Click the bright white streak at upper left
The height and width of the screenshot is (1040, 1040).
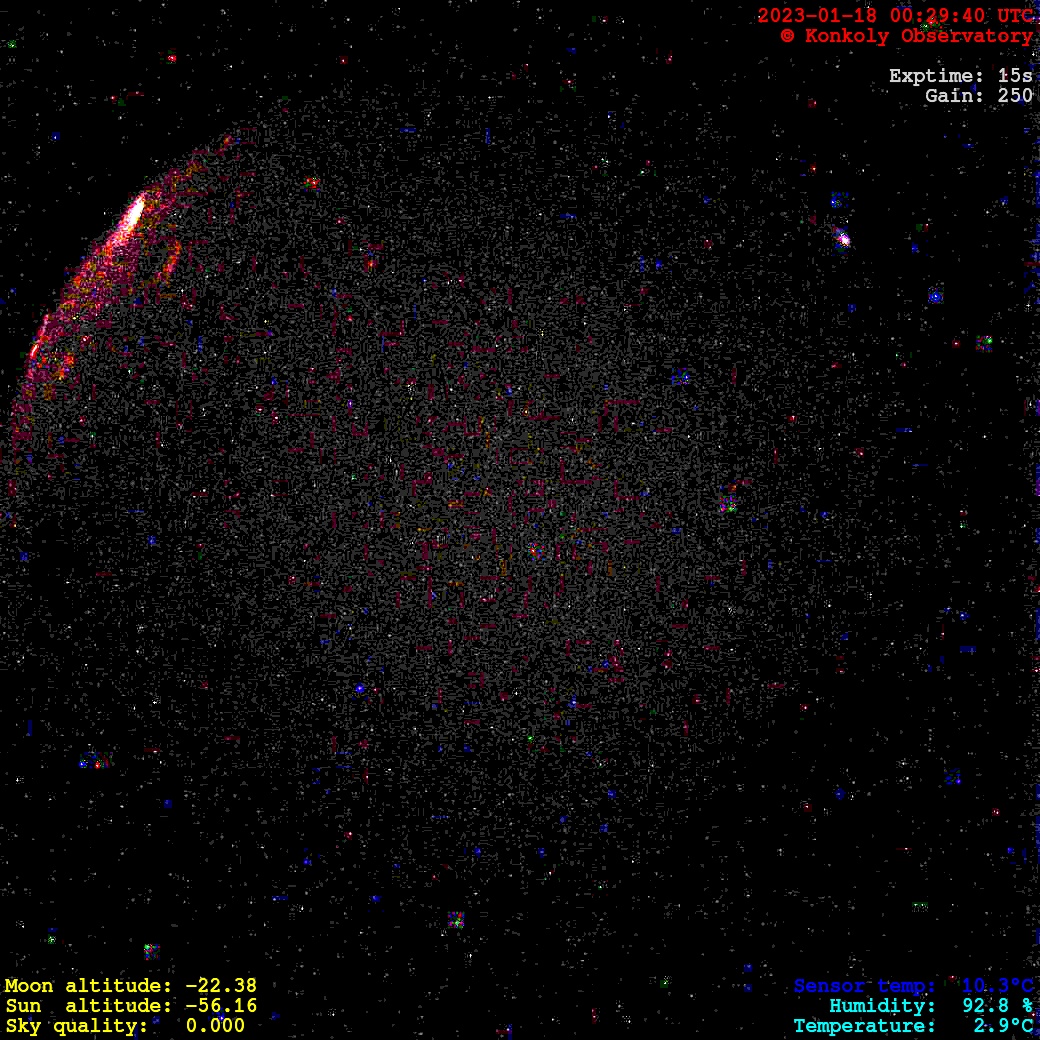coord(132,214)
